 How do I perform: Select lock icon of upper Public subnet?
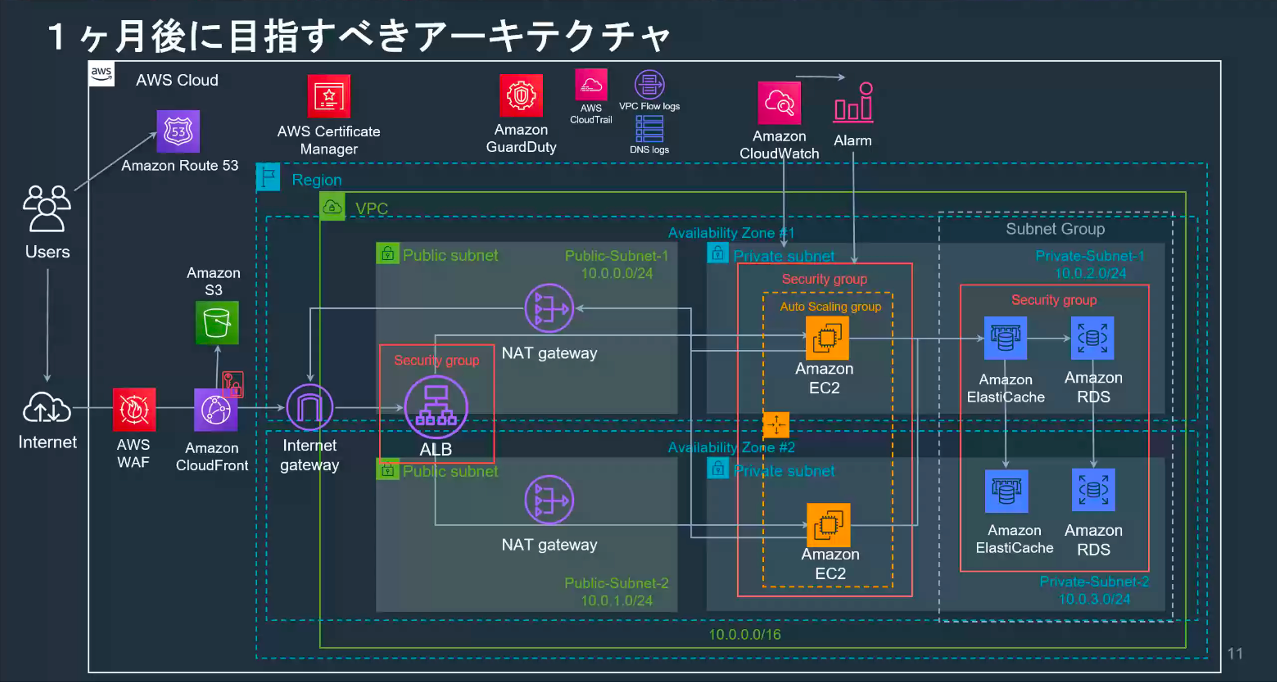pos(387,254)
